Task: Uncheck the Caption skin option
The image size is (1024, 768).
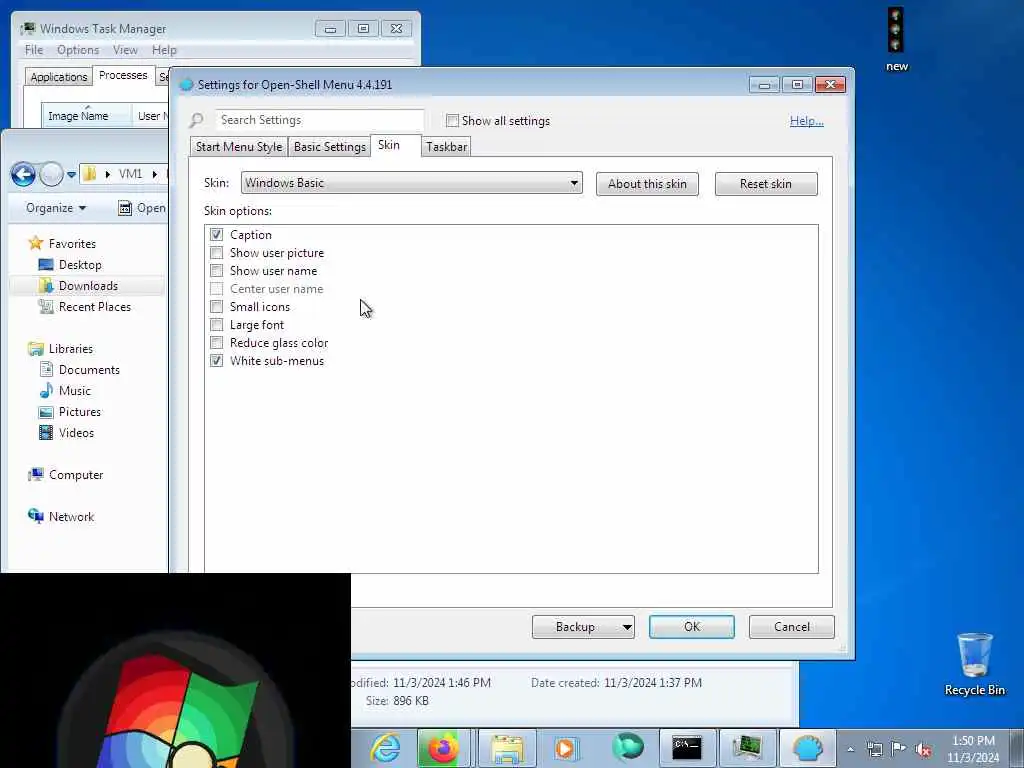Action: pos(216,234)
